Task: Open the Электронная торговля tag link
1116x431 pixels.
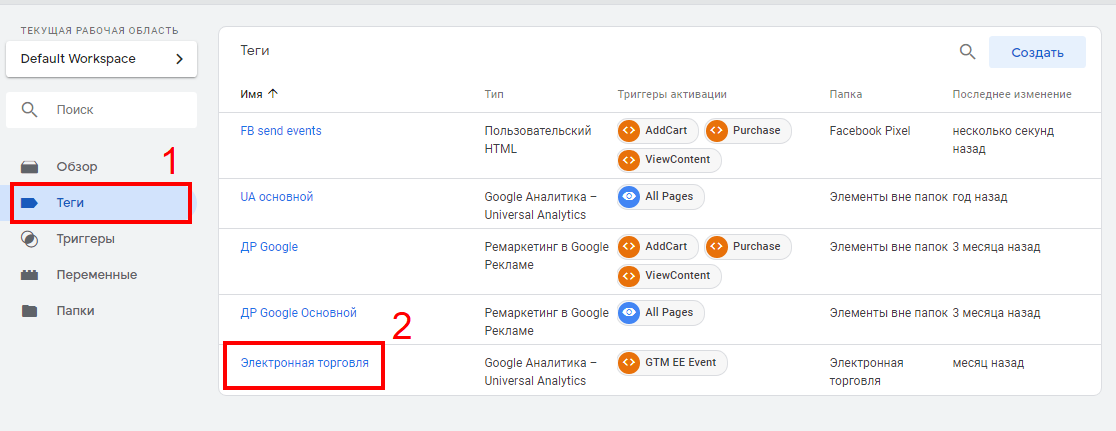Action: pyautogui.click(x=304, y=363)
